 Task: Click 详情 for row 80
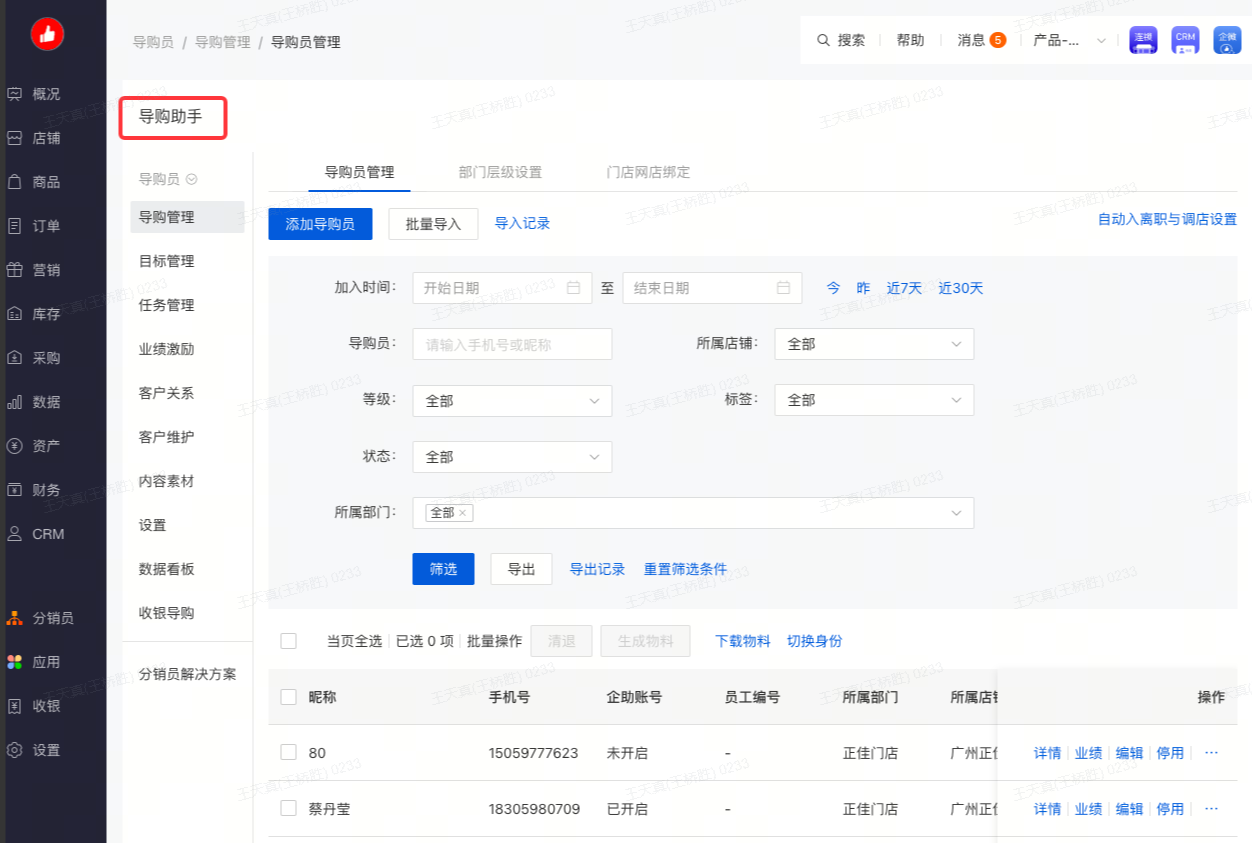(1047, 753)
